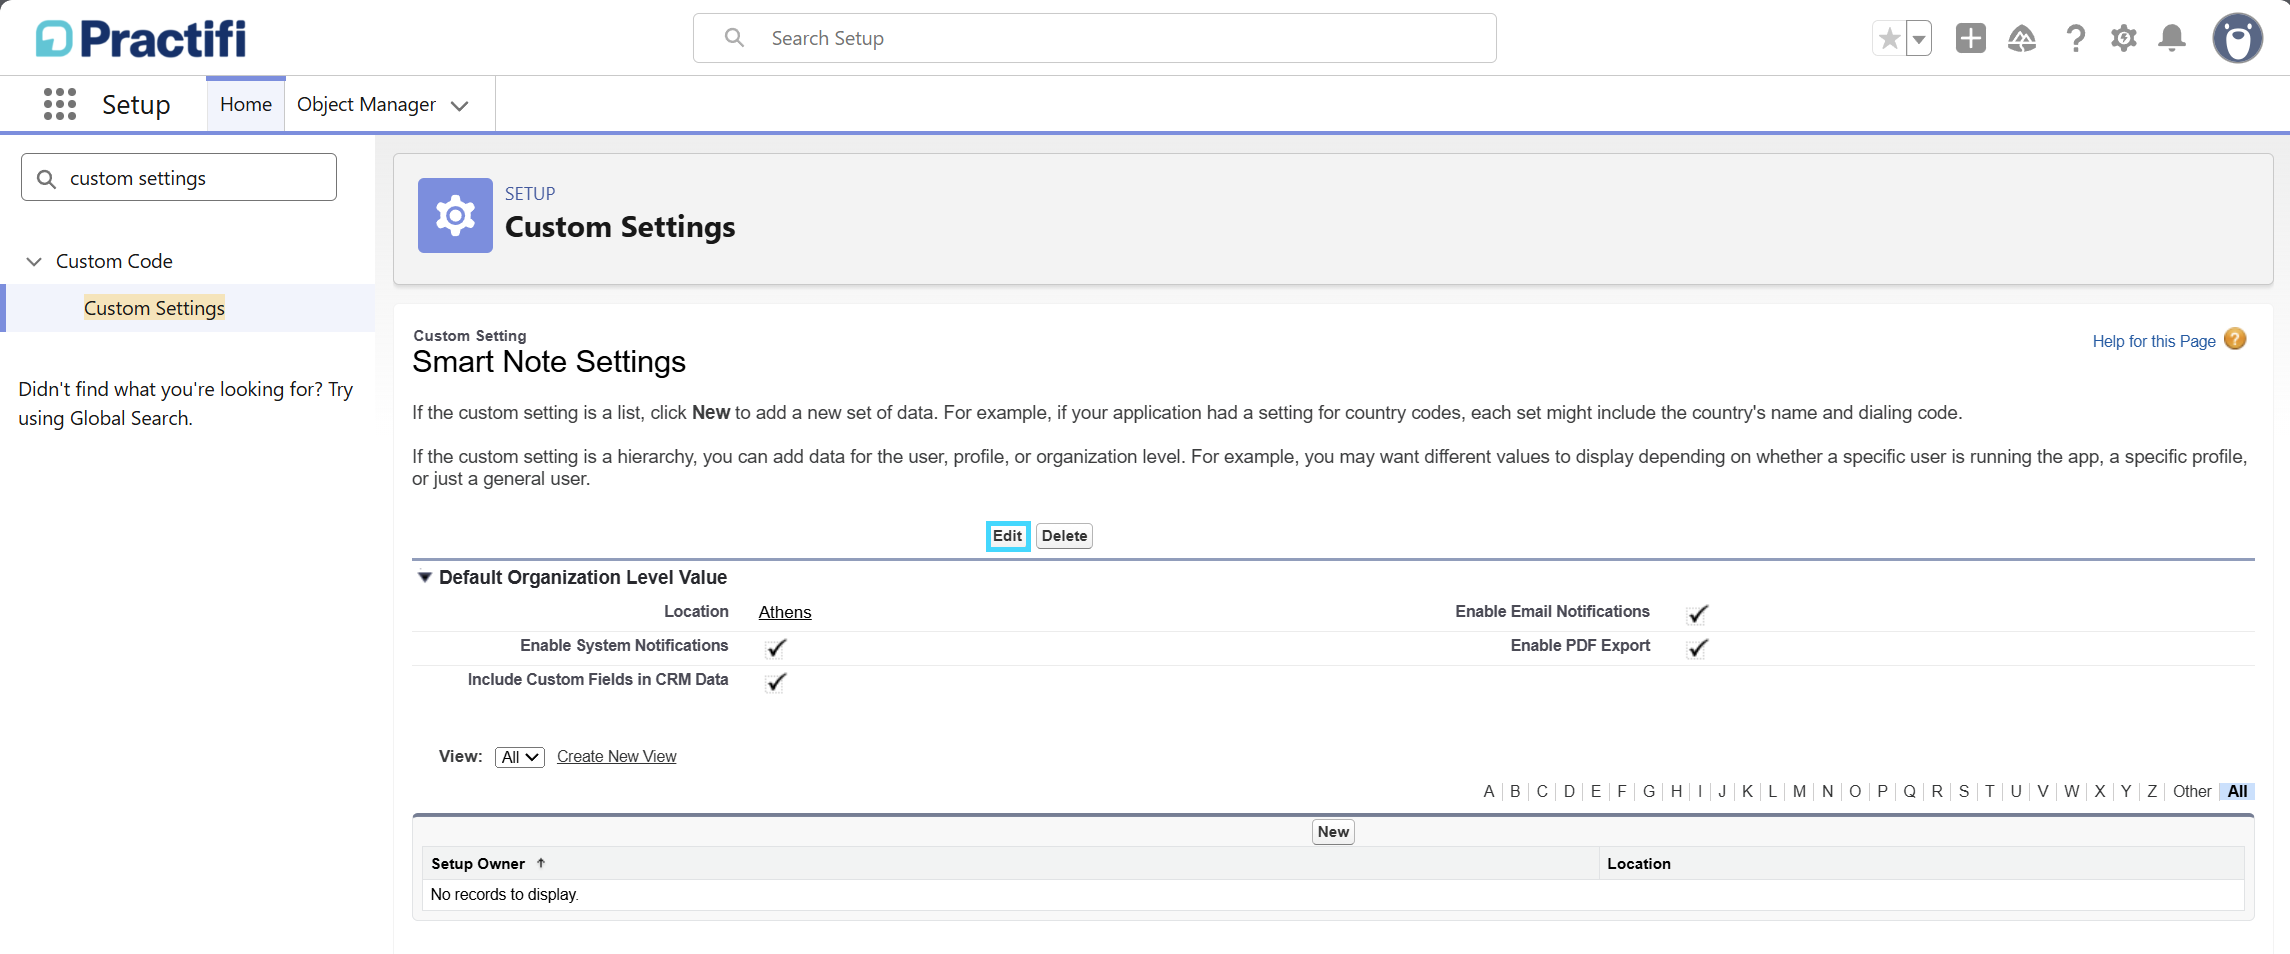
Task: Filter list by letter K
Action: coord(1747,791)
